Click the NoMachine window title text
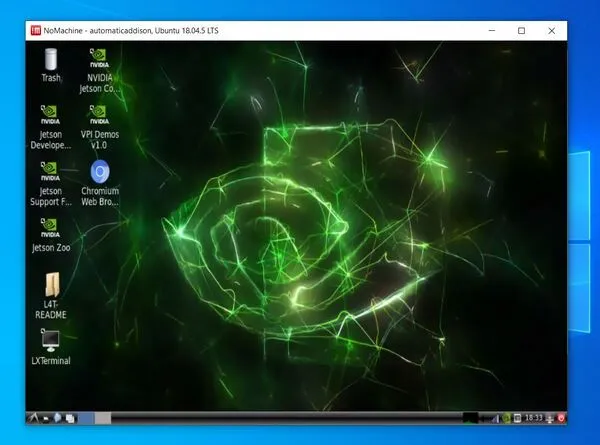This screenshot has width=600, height=445. 132,31
